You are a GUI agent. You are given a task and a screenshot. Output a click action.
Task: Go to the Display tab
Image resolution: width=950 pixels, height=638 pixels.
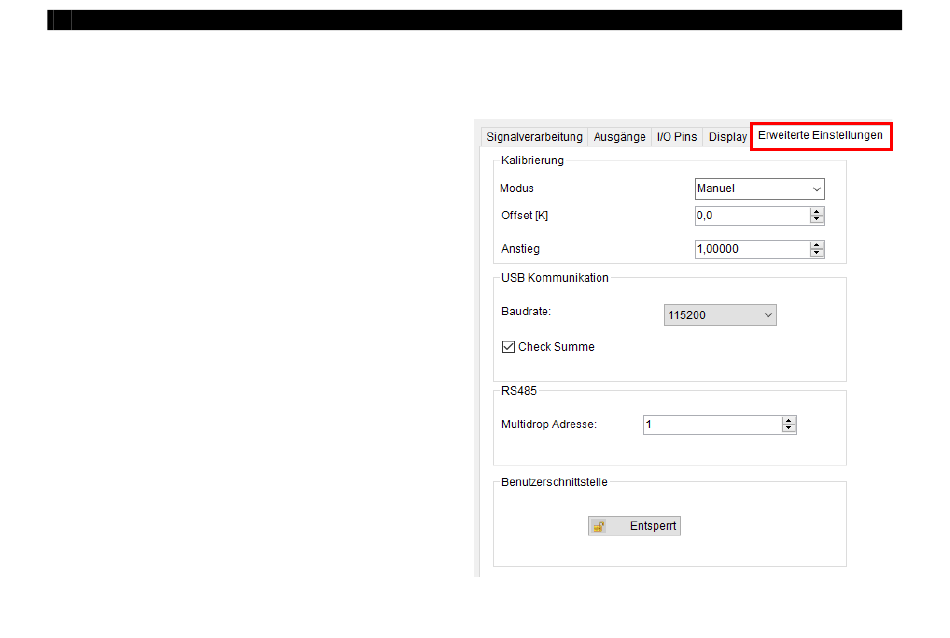[727, 137]
